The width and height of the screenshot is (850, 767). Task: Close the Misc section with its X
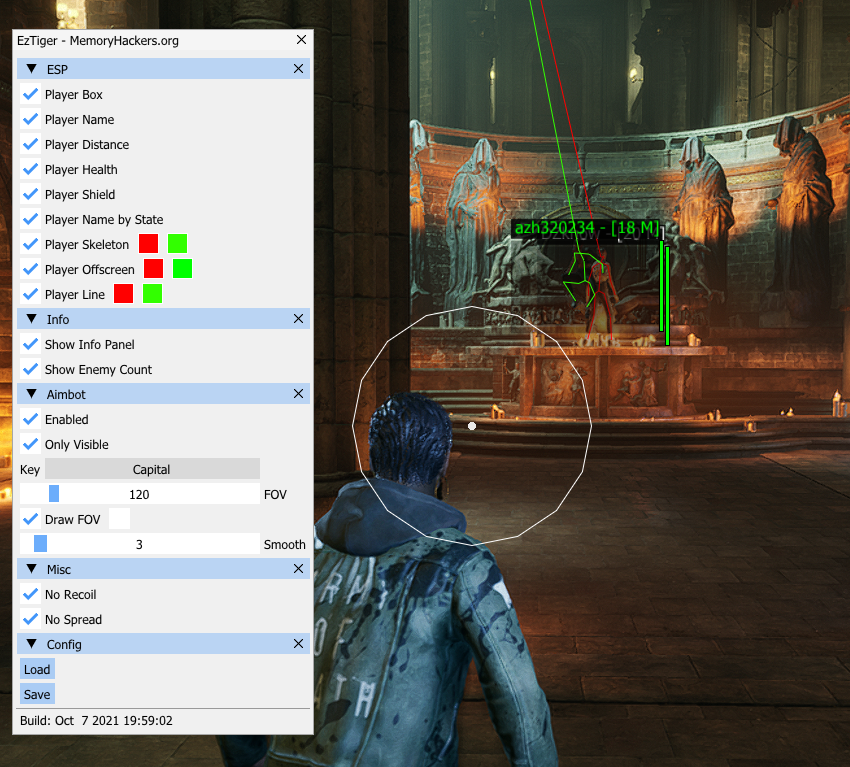point(298,569)
